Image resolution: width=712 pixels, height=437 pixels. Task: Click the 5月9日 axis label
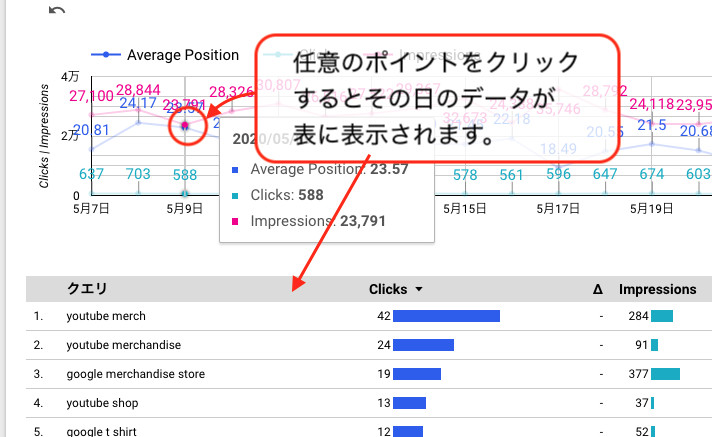[x=184, y=209]
